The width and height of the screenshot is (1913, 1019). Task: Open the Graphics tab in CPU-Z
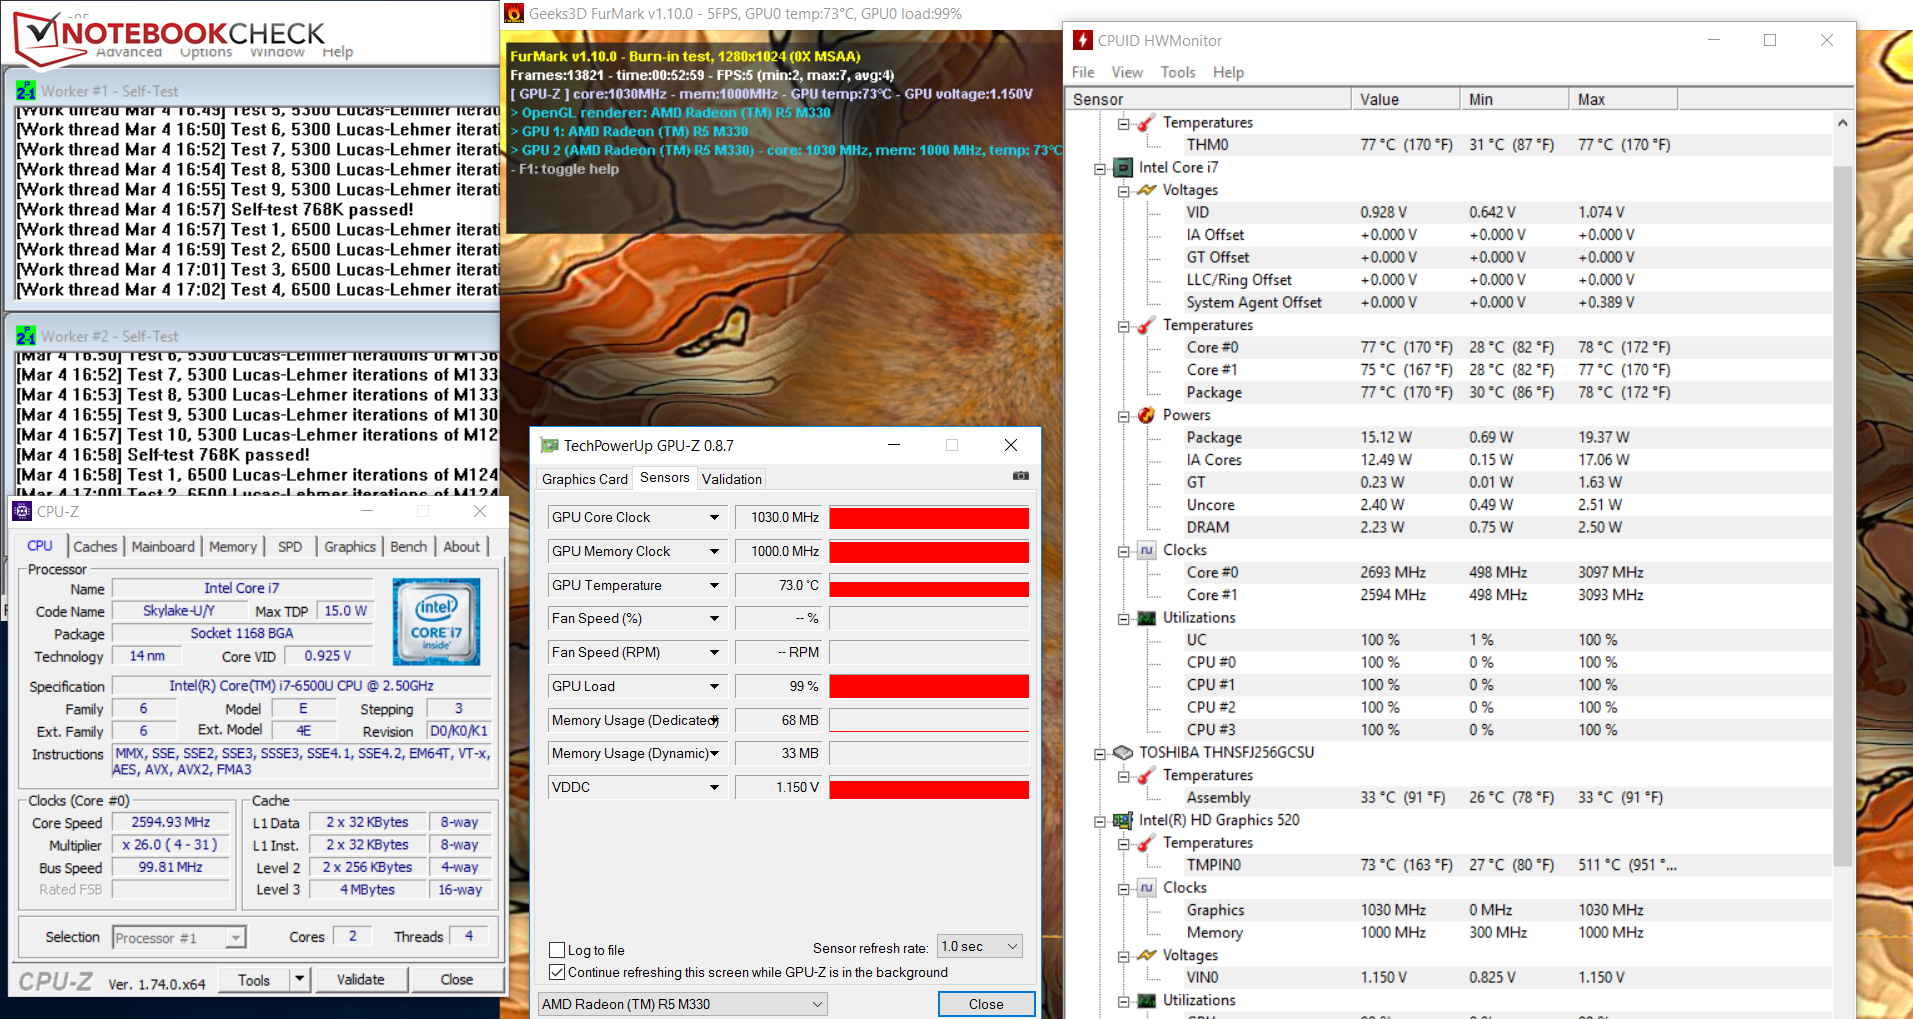(x=350, y=546)
